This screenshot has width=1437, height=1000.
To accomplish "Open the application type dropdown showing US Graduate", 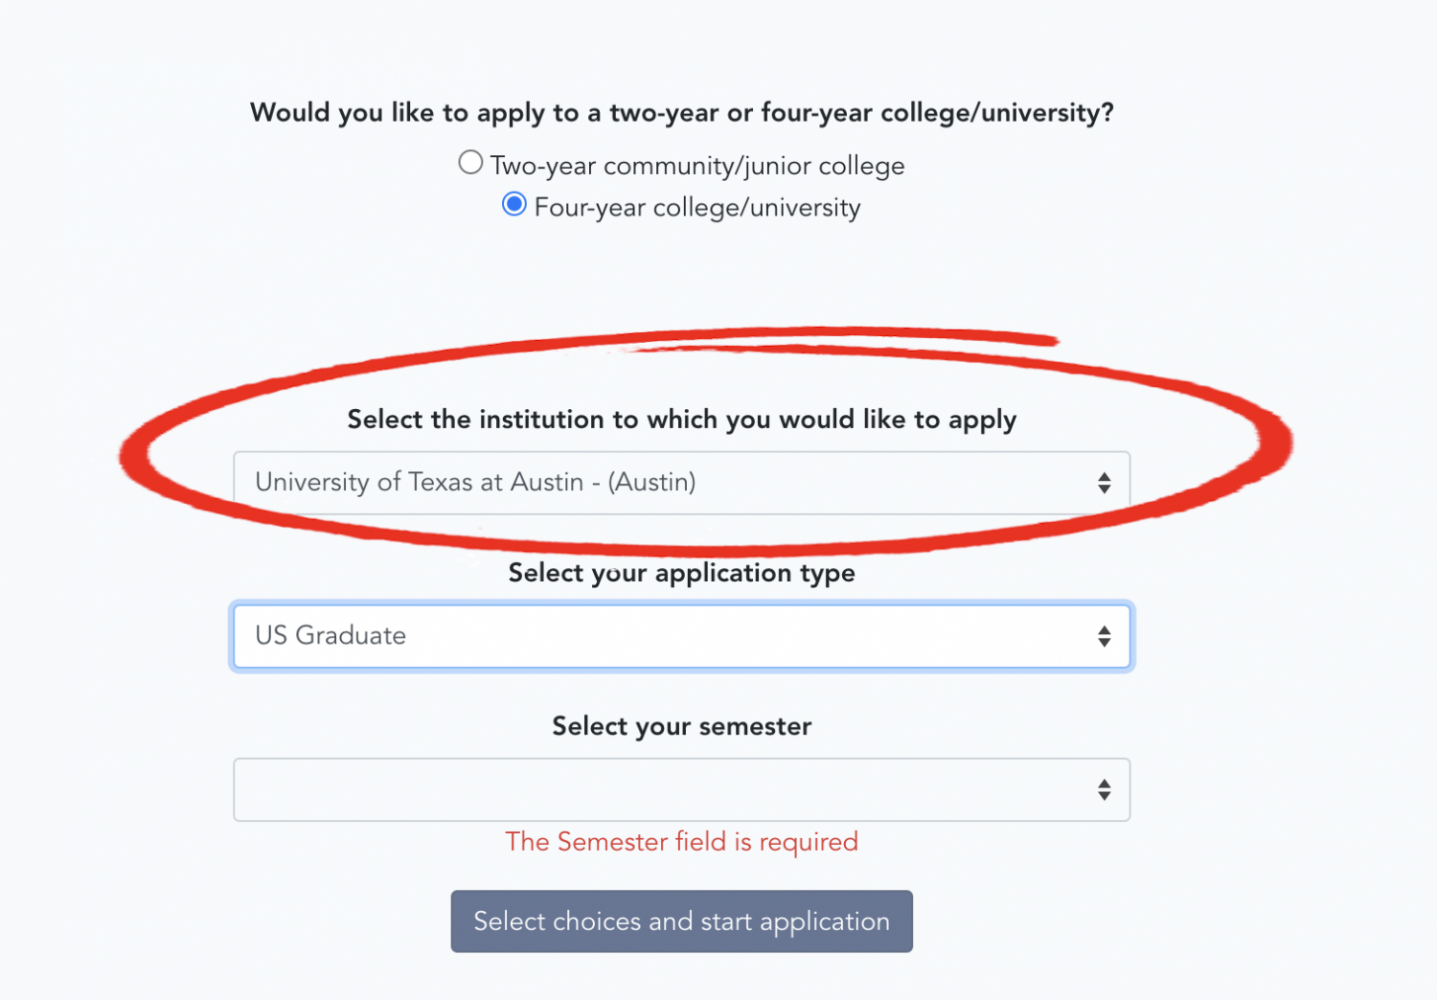I will 681,636.
